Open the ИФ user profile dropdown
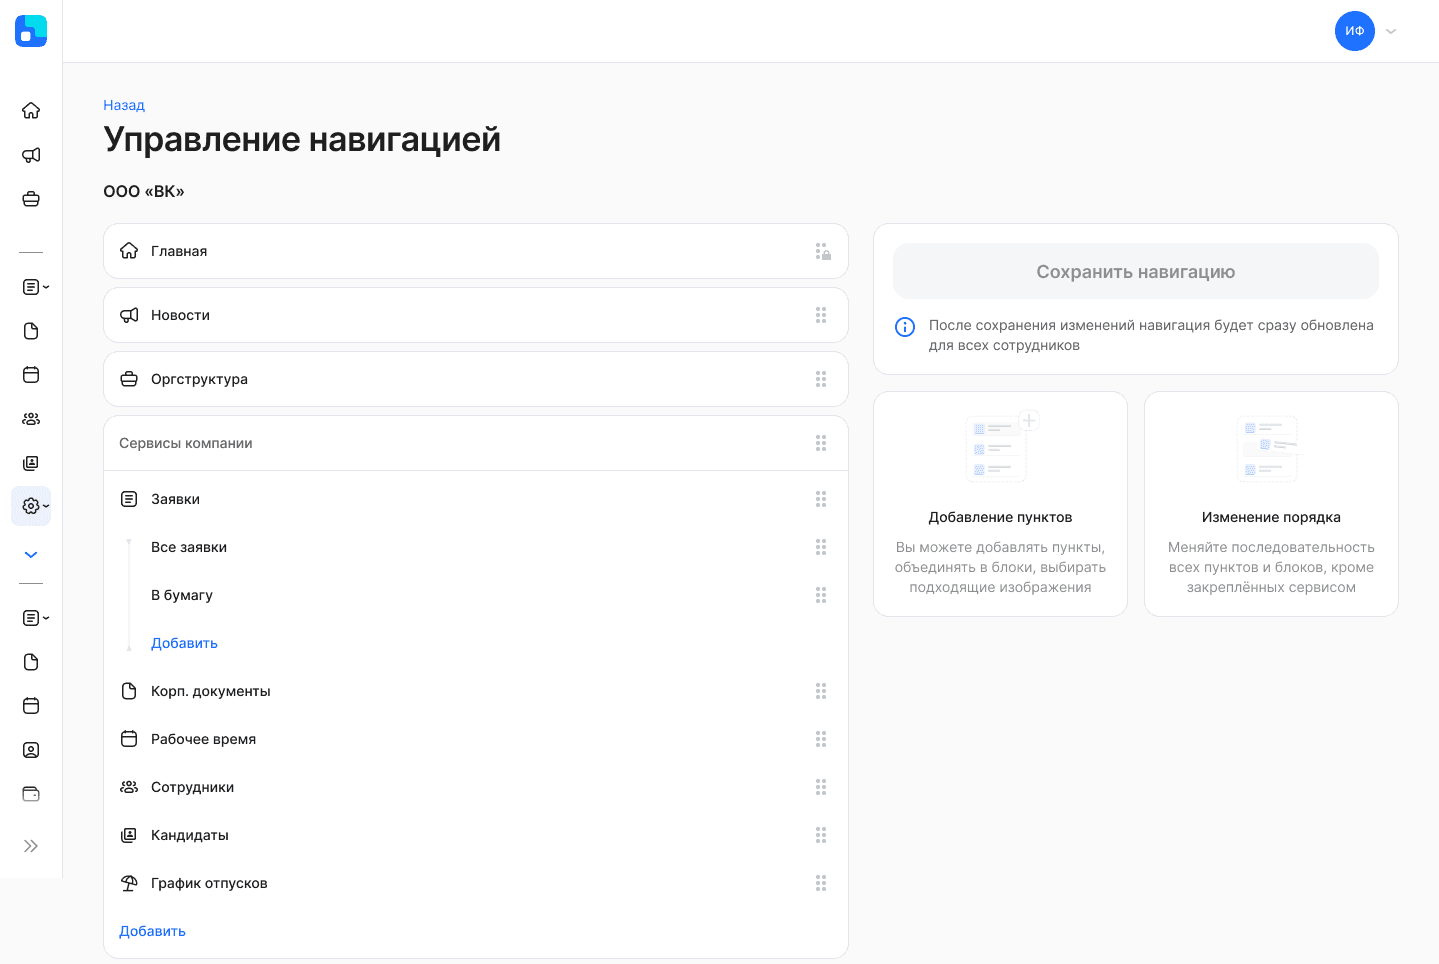The width and height of the screenshot is (1439, 964). tap(1366, 31)
